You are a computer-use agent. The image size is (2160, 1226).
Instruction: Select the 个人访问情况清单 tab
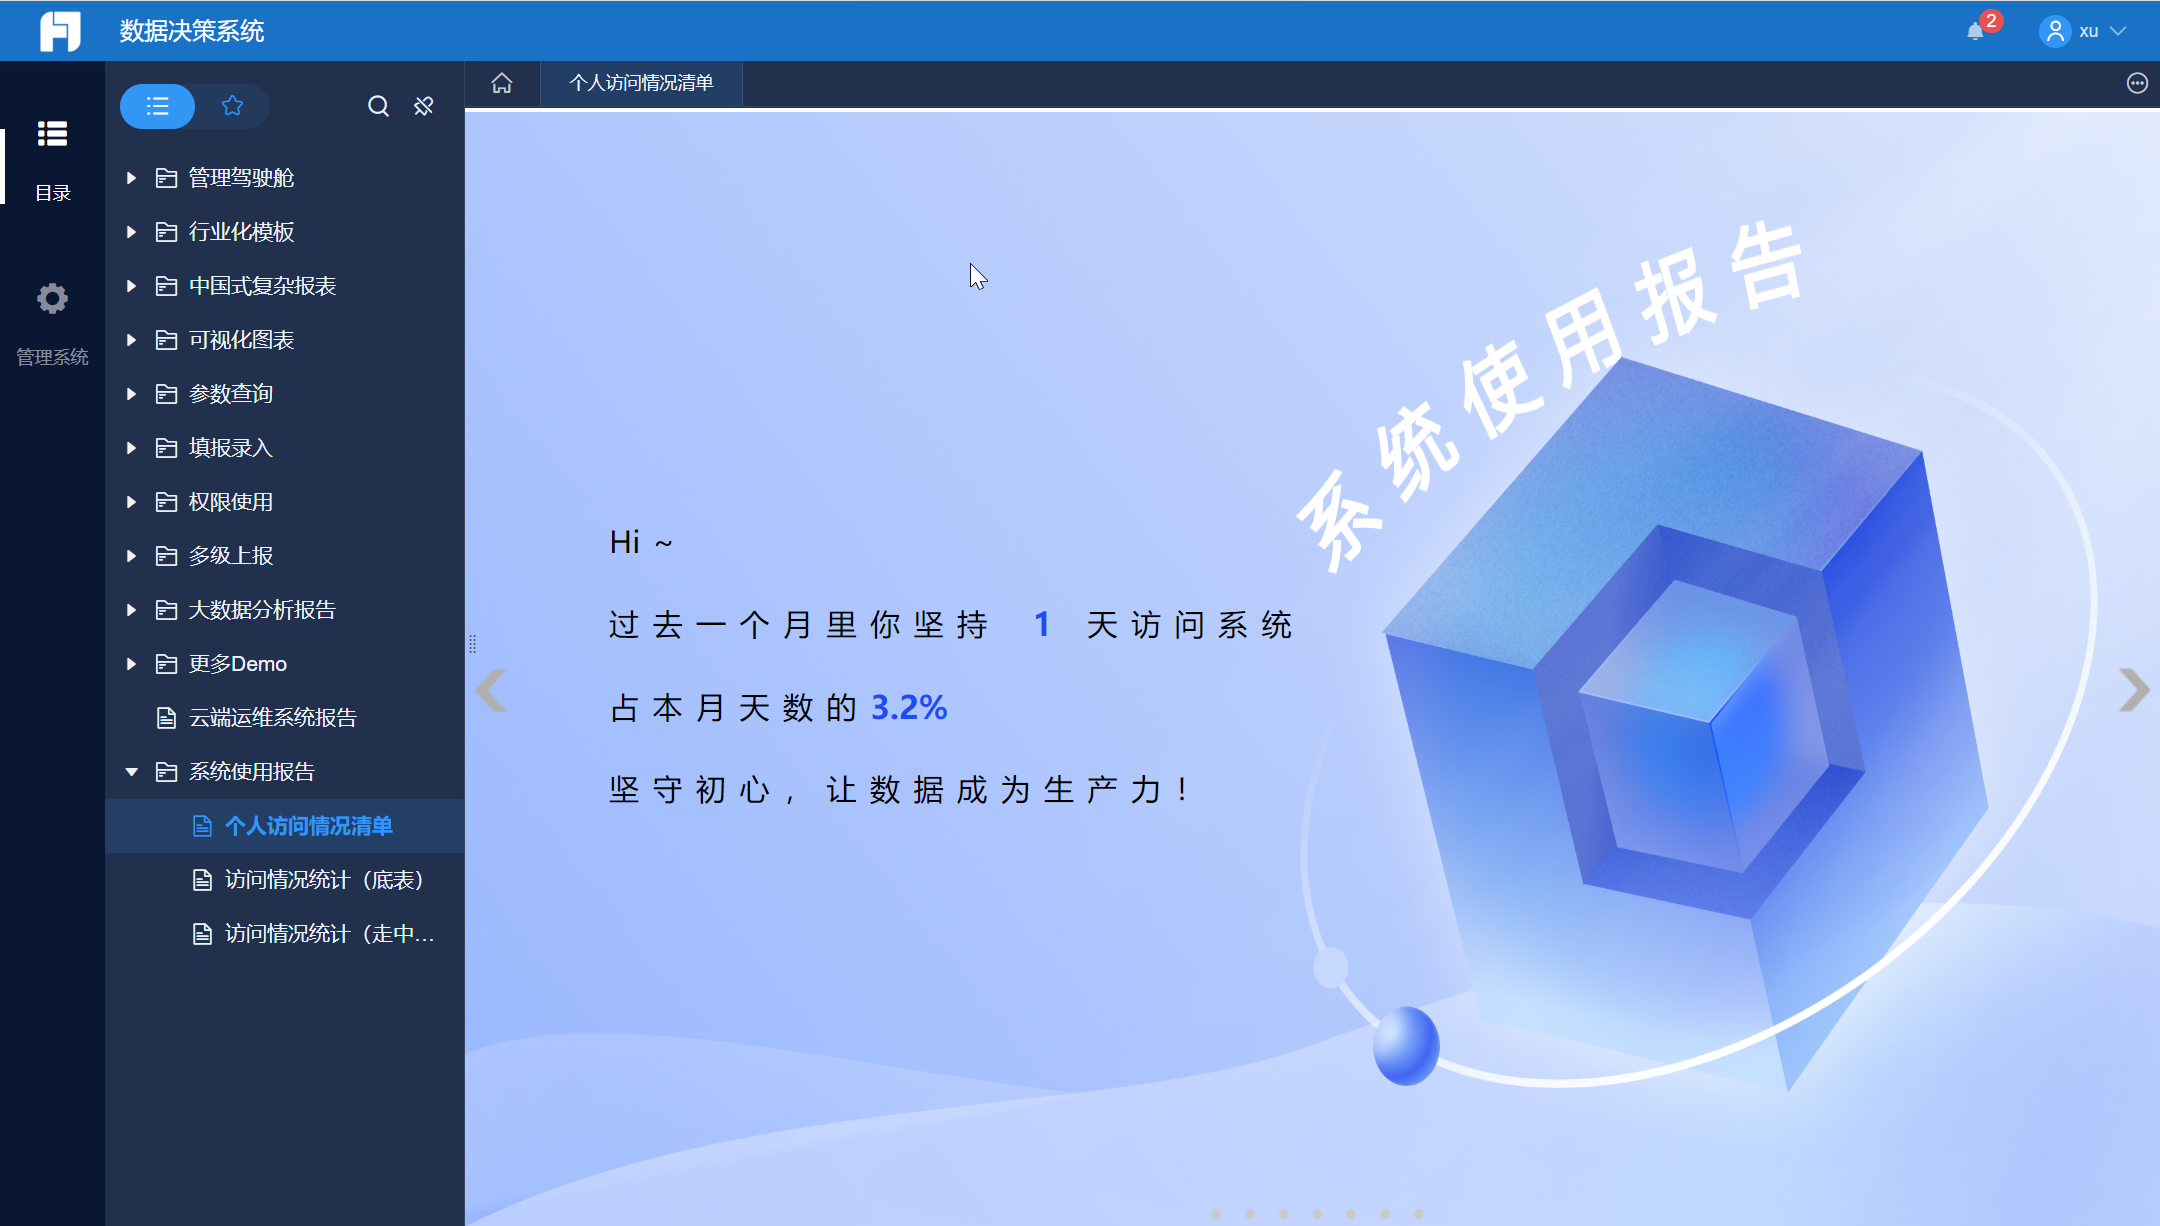click(x=641, y=83)
